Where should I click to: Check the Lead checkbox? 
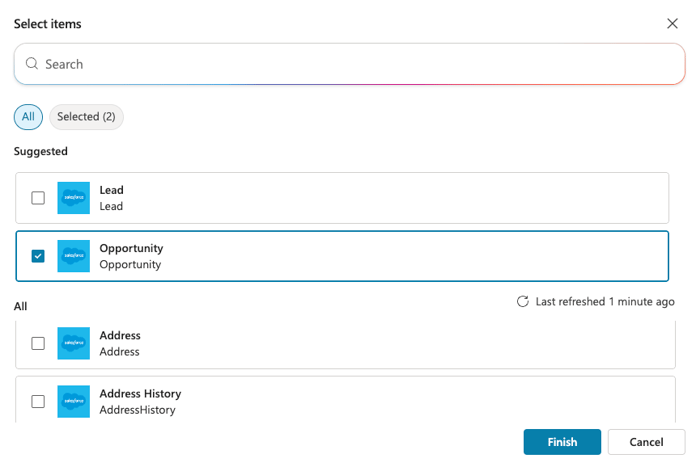[x=38, y=198]
